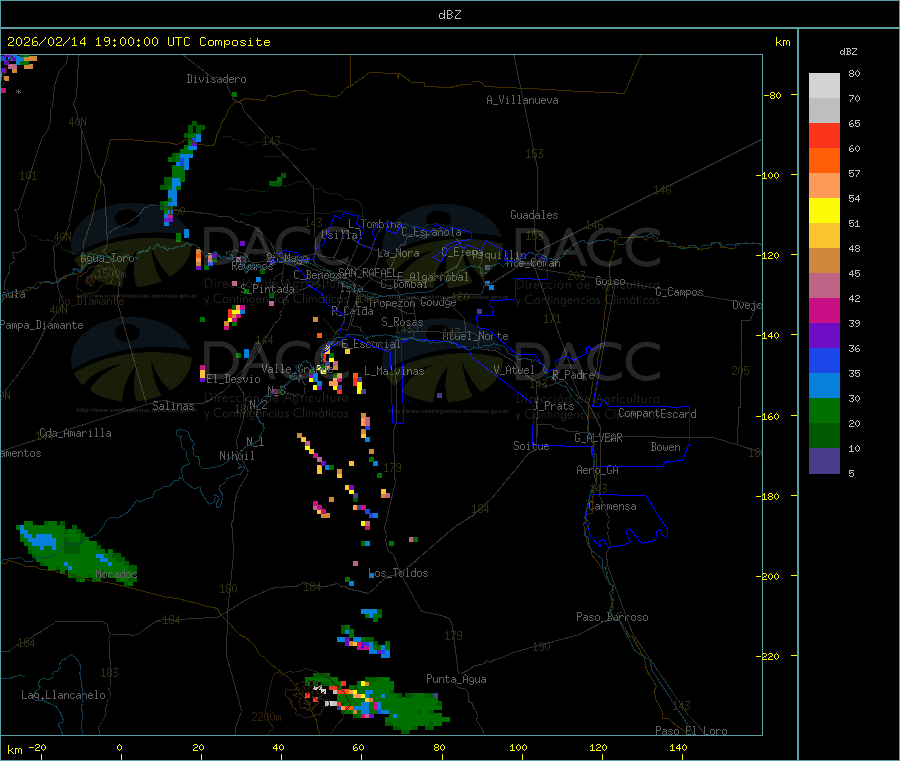Viewport: 900px width, 761px height.
Task: Select the Punta_Agua label
Action: 456,679
